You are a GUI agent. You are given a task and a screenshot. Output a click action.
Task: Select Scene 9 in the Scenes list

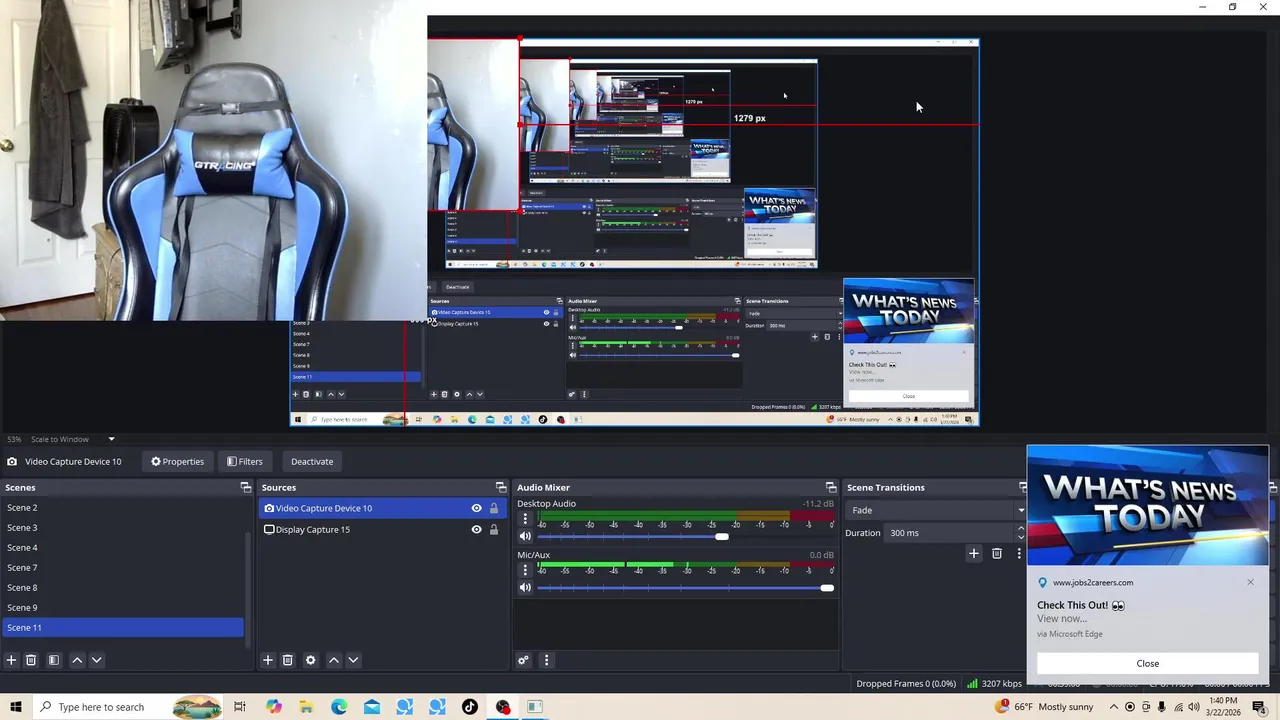coord(122,608)
